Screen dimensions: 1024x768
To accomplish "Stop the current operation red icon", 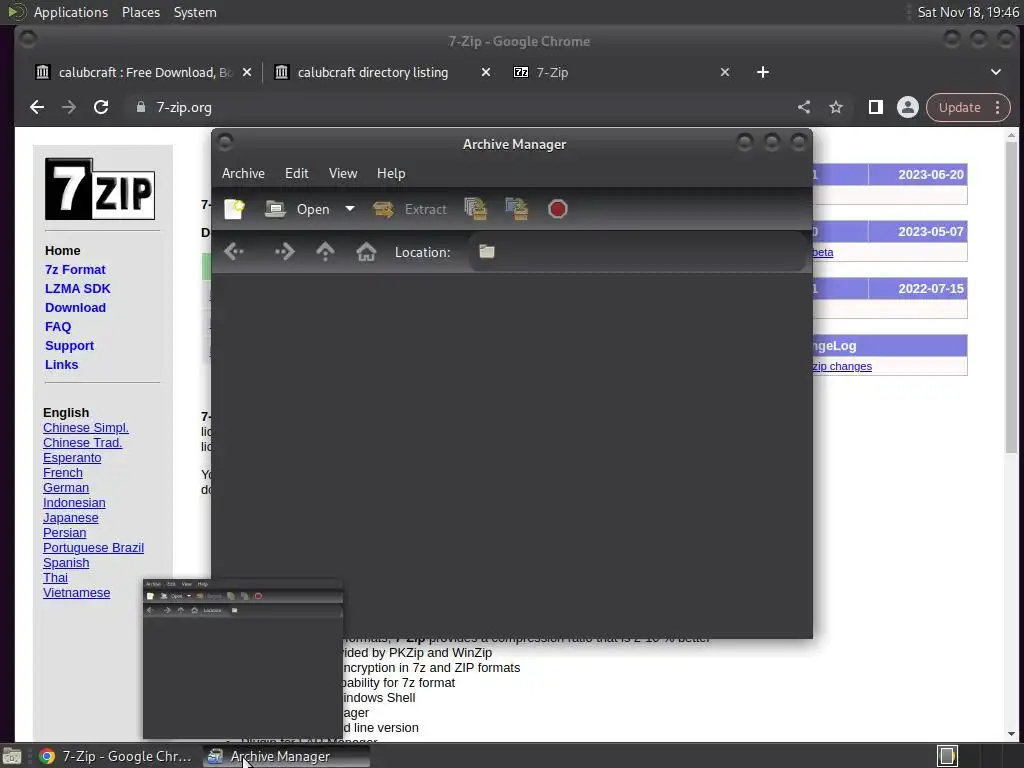I will tap(558, 209).
